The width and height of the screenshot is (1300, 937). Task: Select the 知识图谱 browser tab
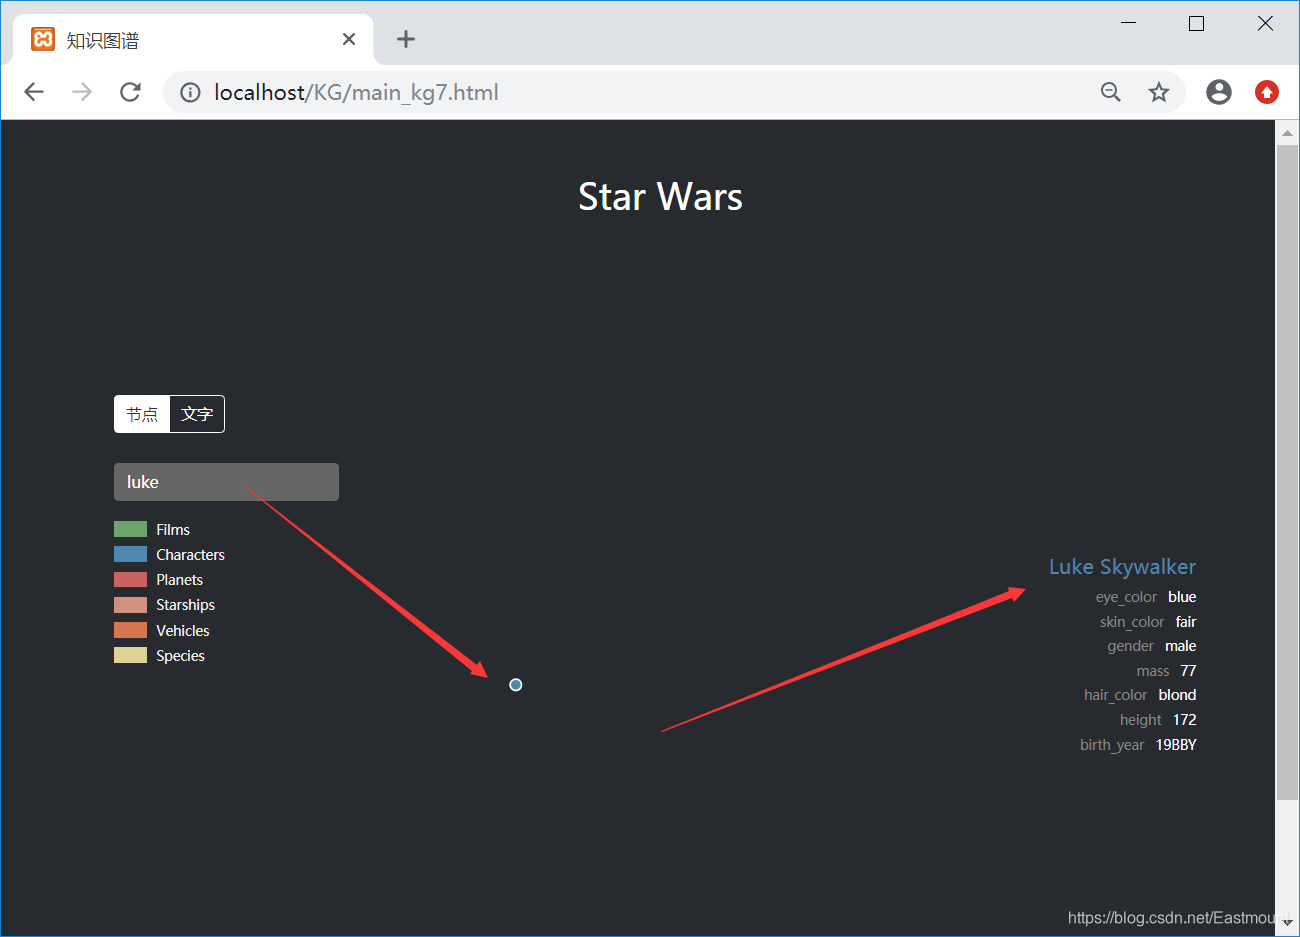pos(193,40)
